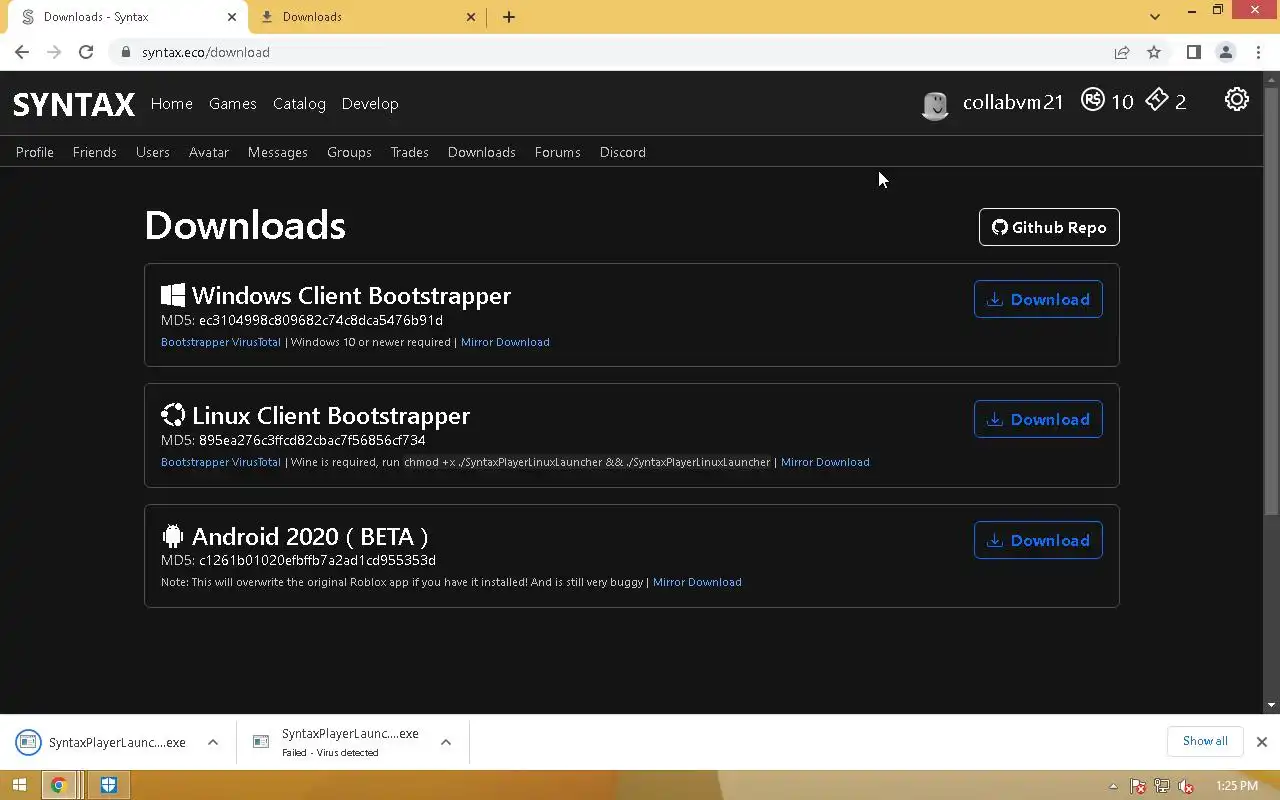Open Linux Mirror Download link
The width and height of the screenshot is (1280, 800).
pos(825,462)
